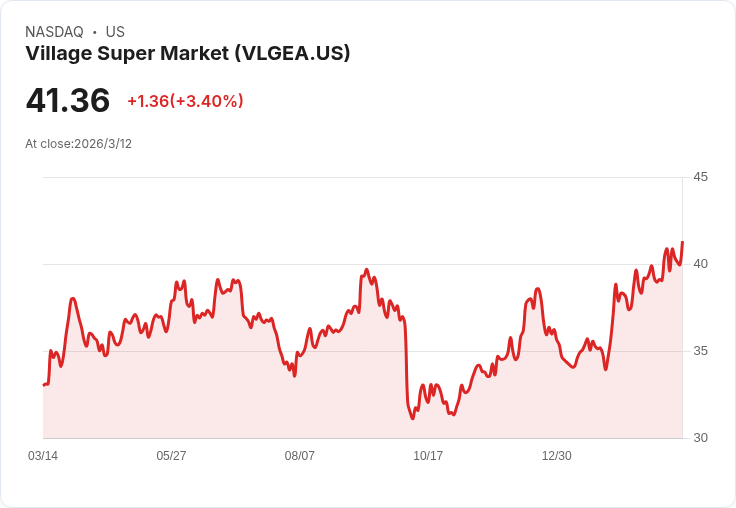Click the 08/07 date on x-axis

pos(300,456)
